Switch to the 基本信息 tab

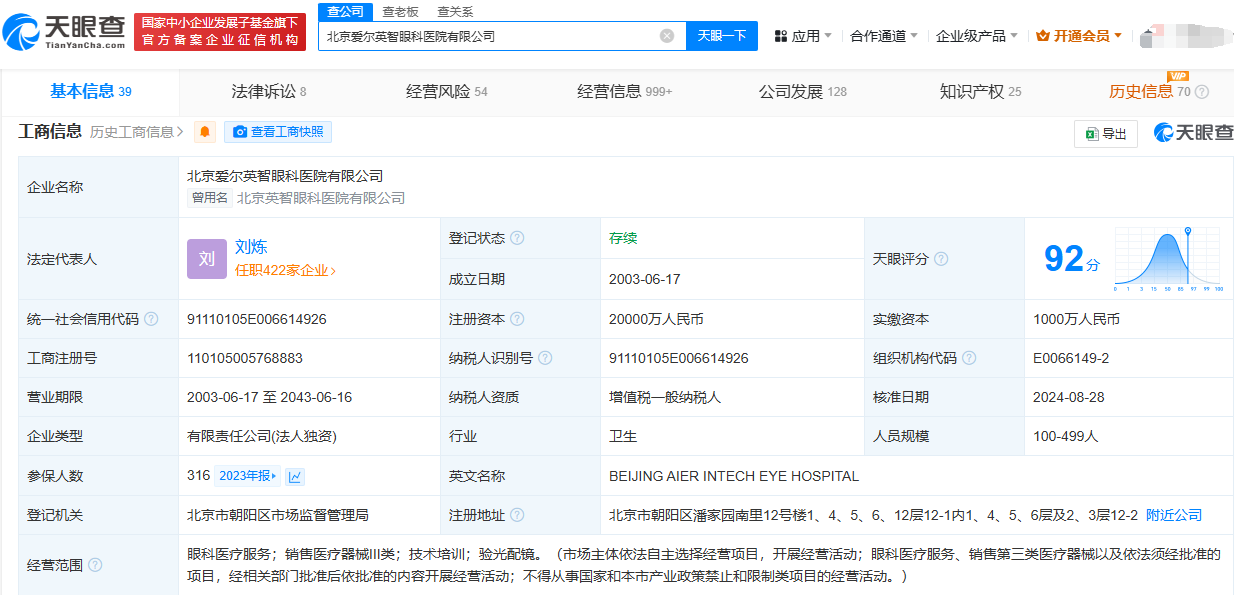coord(90,92)
